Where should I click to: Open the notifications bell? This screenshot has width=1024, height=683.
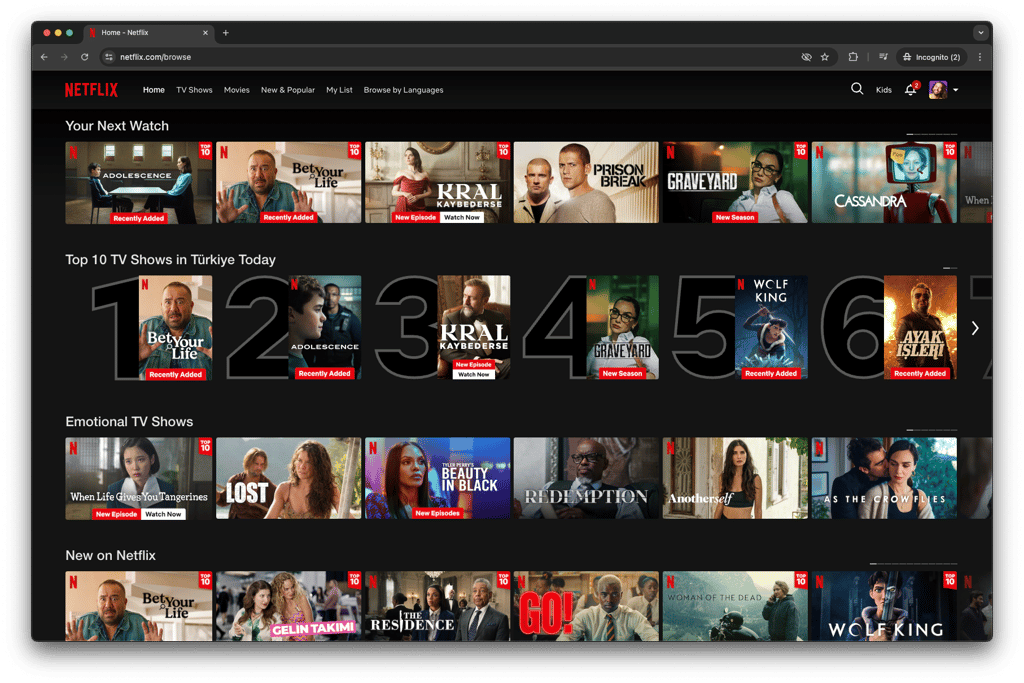[x=910, y=89]
